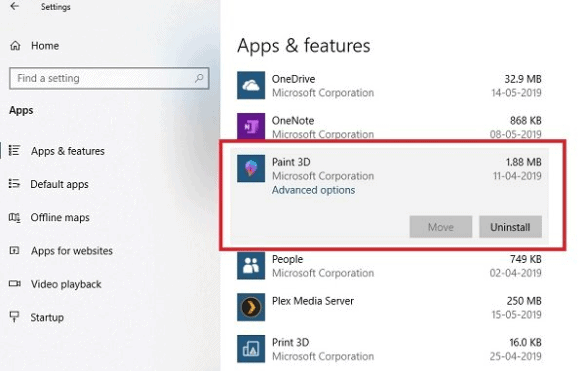This screenshot has height=371, width=585.
Task: Click the back arrow in Settings
Action: 15,6
